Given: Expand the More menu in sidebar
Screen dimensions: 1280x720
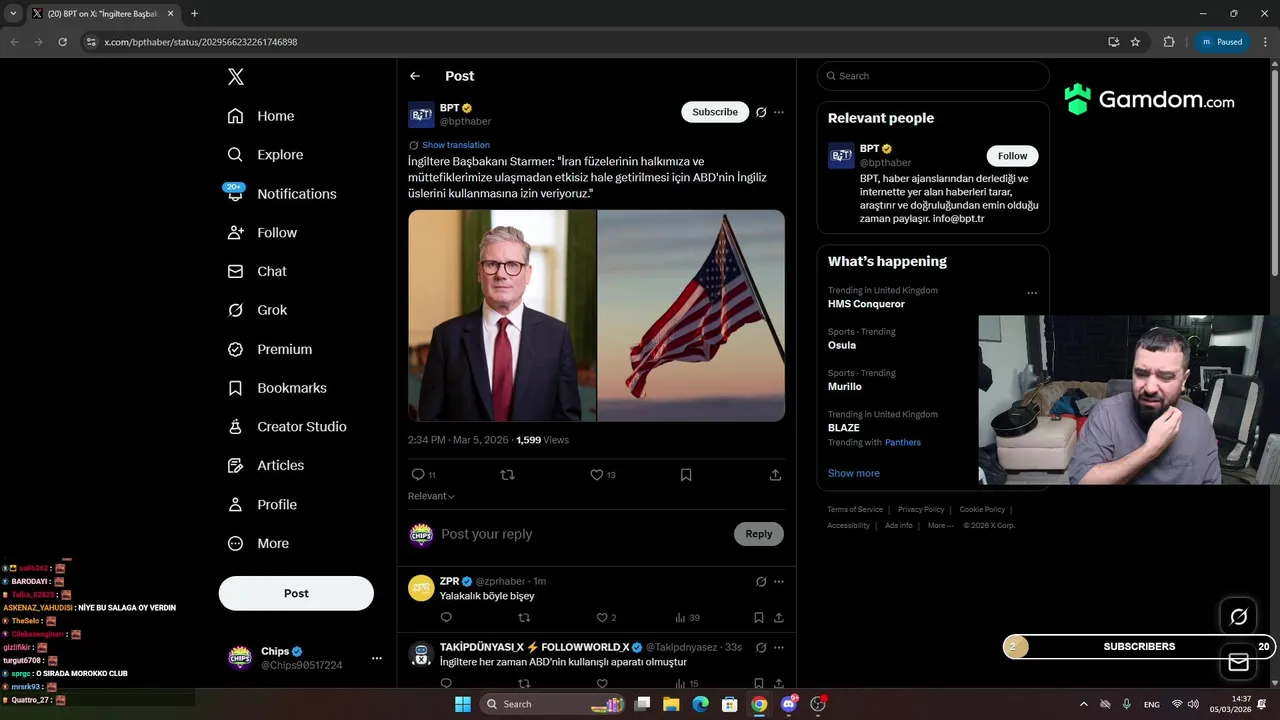Looking at the screenshot, I should [x=258, y=544].
